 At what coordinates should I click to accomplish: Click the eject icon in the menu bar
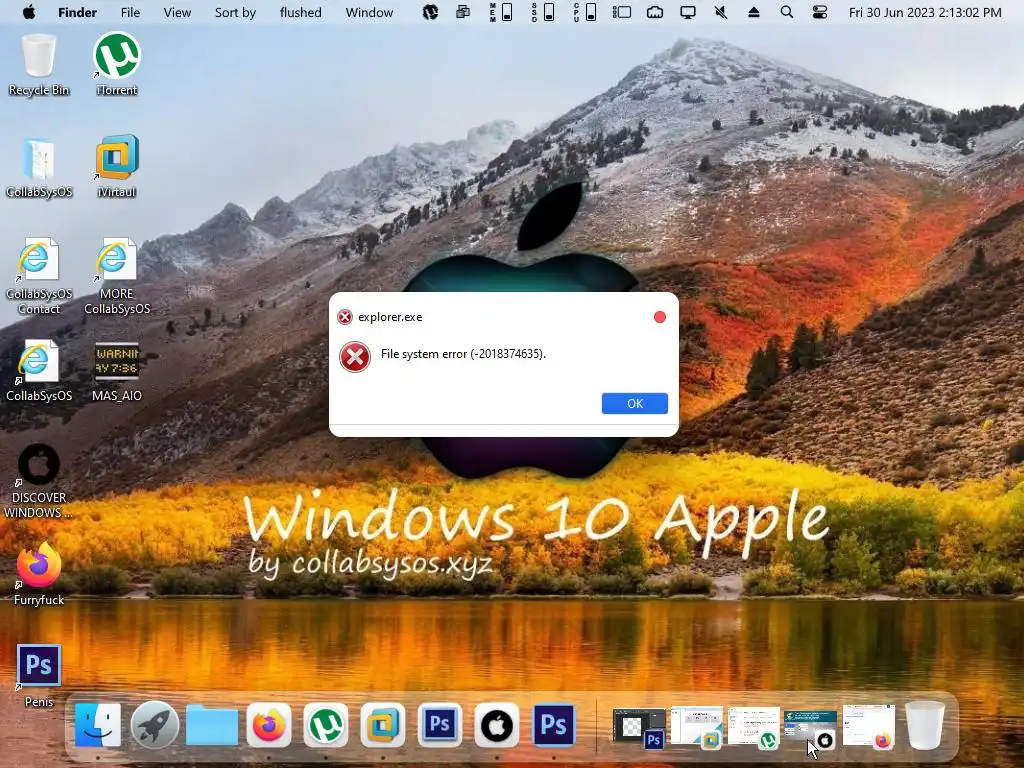point(754,12)
